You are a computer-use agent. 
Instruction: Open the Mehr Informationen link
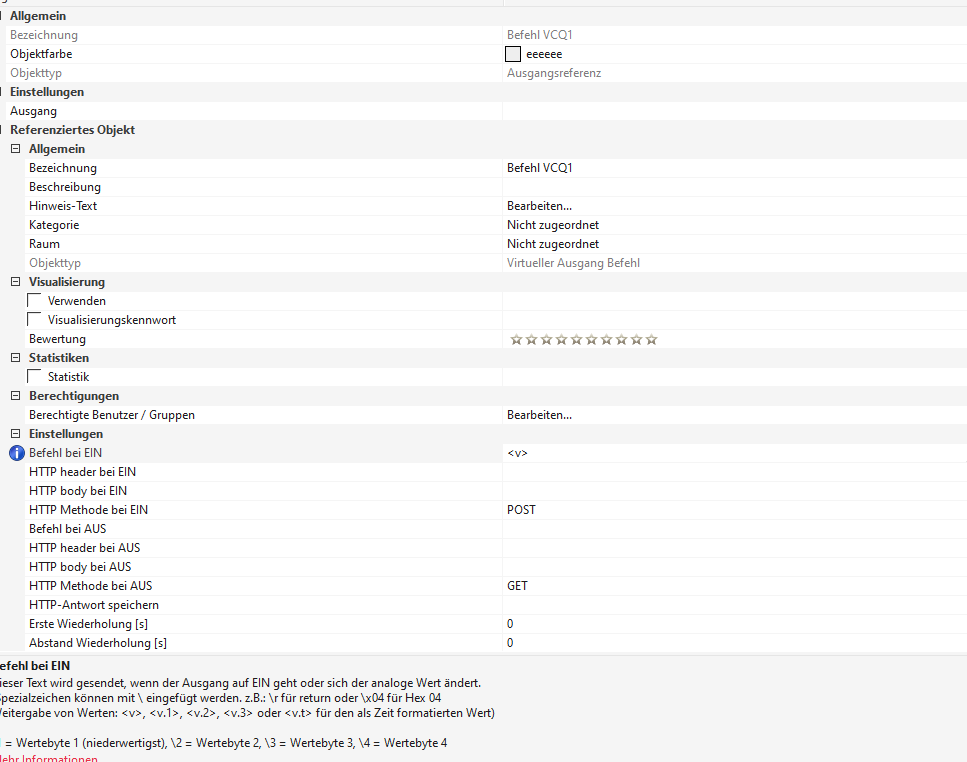[x=48, y=758]
